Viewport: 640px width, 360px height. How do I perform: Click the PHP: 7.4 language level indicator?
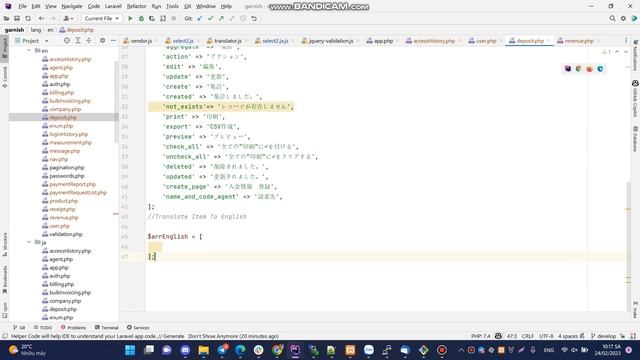coord(480,336)
